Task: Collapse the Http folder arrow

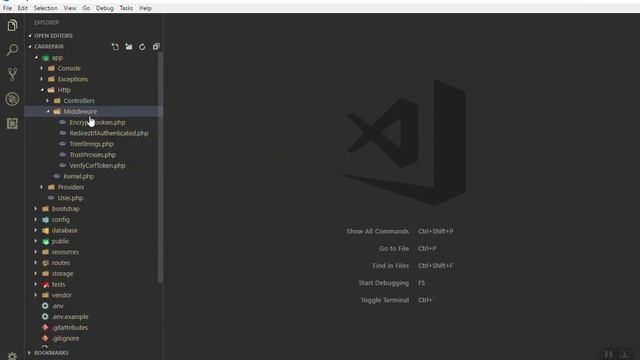Action: click(x=42, y=90)
